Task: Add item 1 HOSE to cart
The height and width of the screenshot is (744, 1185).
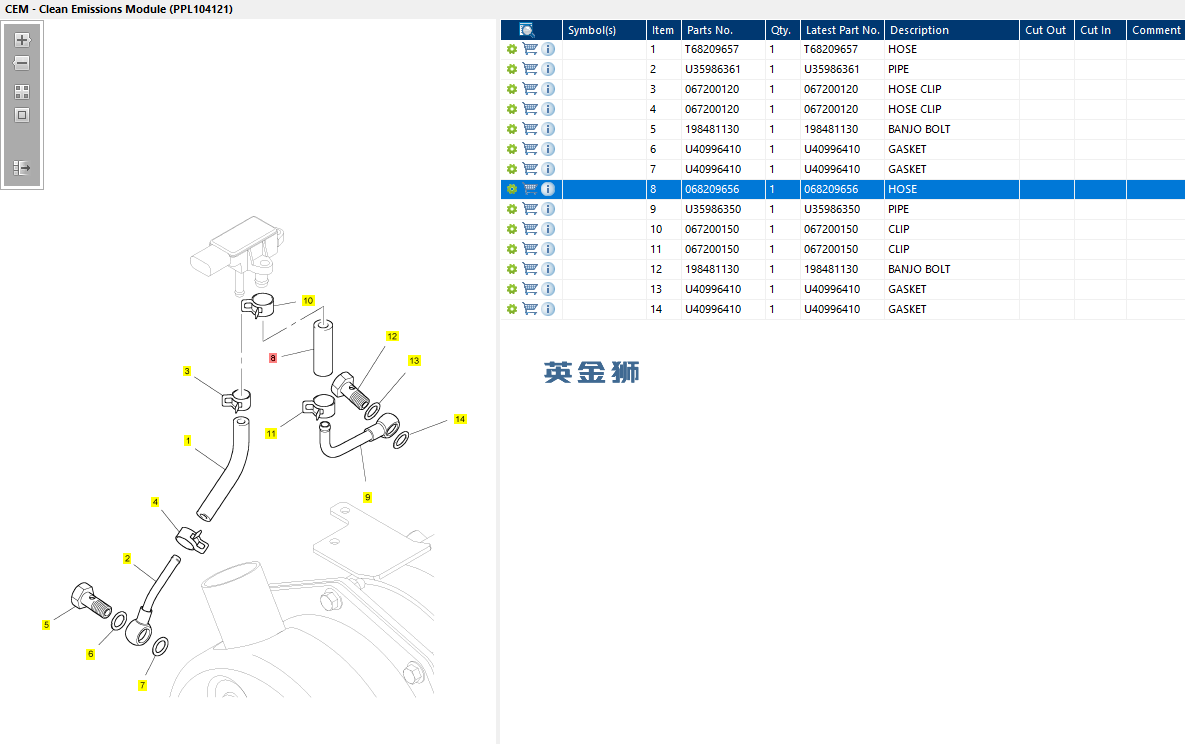Action: coord(531,49)
